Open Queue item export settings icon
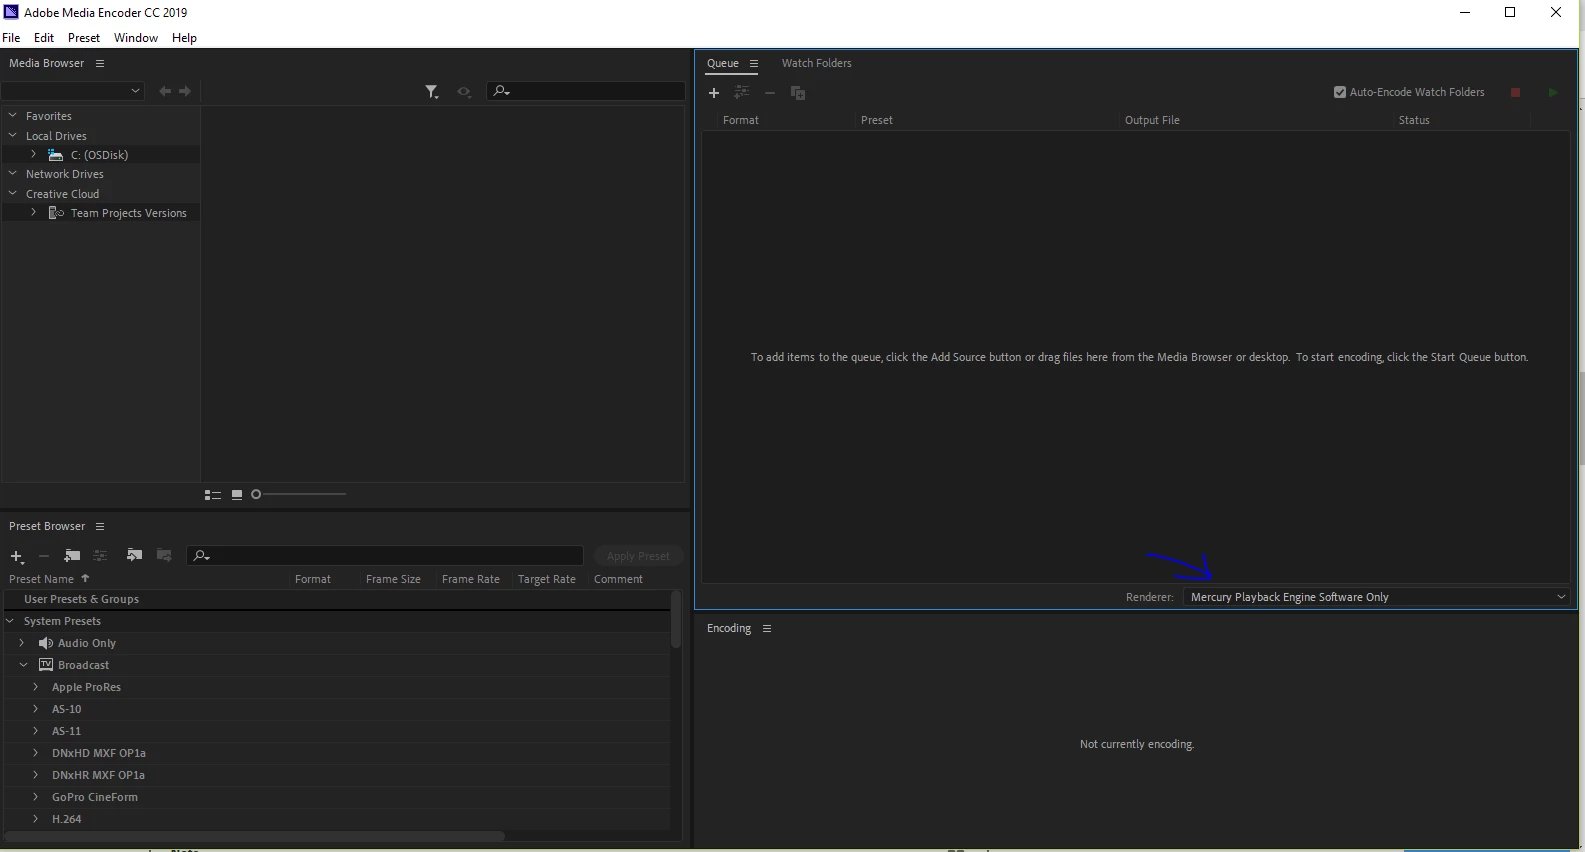Viewport: 1585px width, 852px height. [741, 92]
